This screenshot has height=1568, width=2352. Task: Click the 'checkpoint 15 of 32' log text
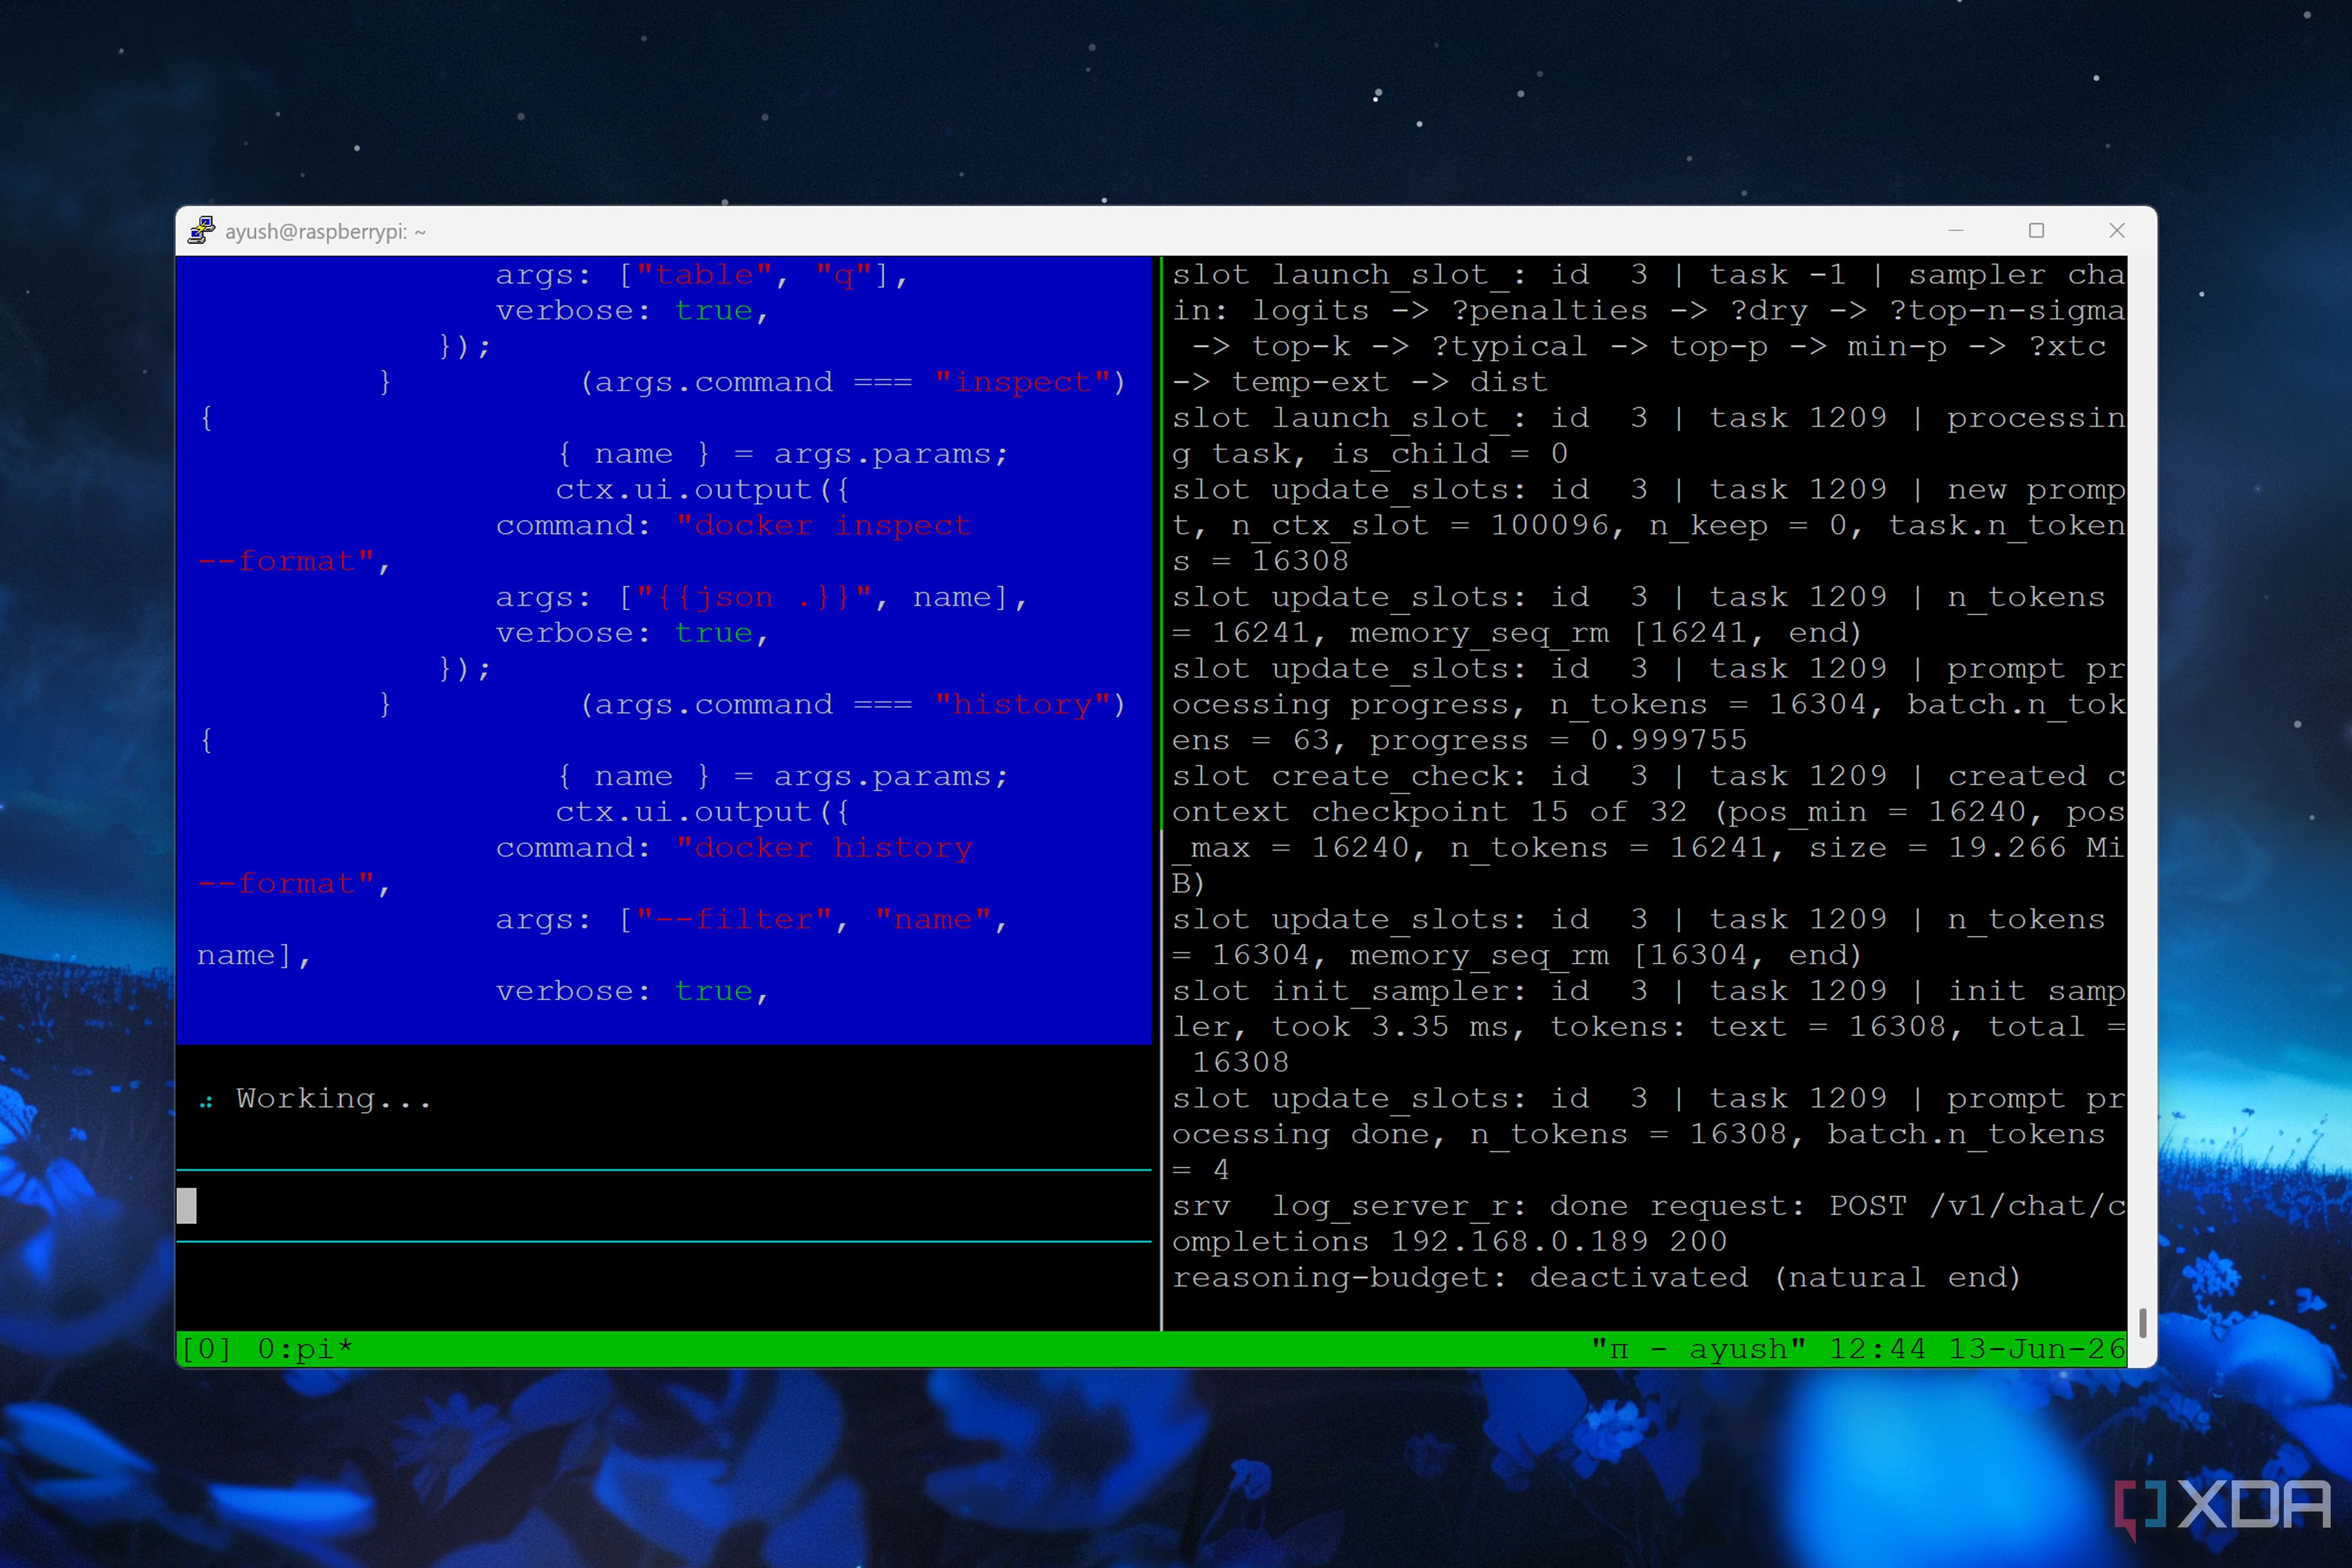[1499, 812]
